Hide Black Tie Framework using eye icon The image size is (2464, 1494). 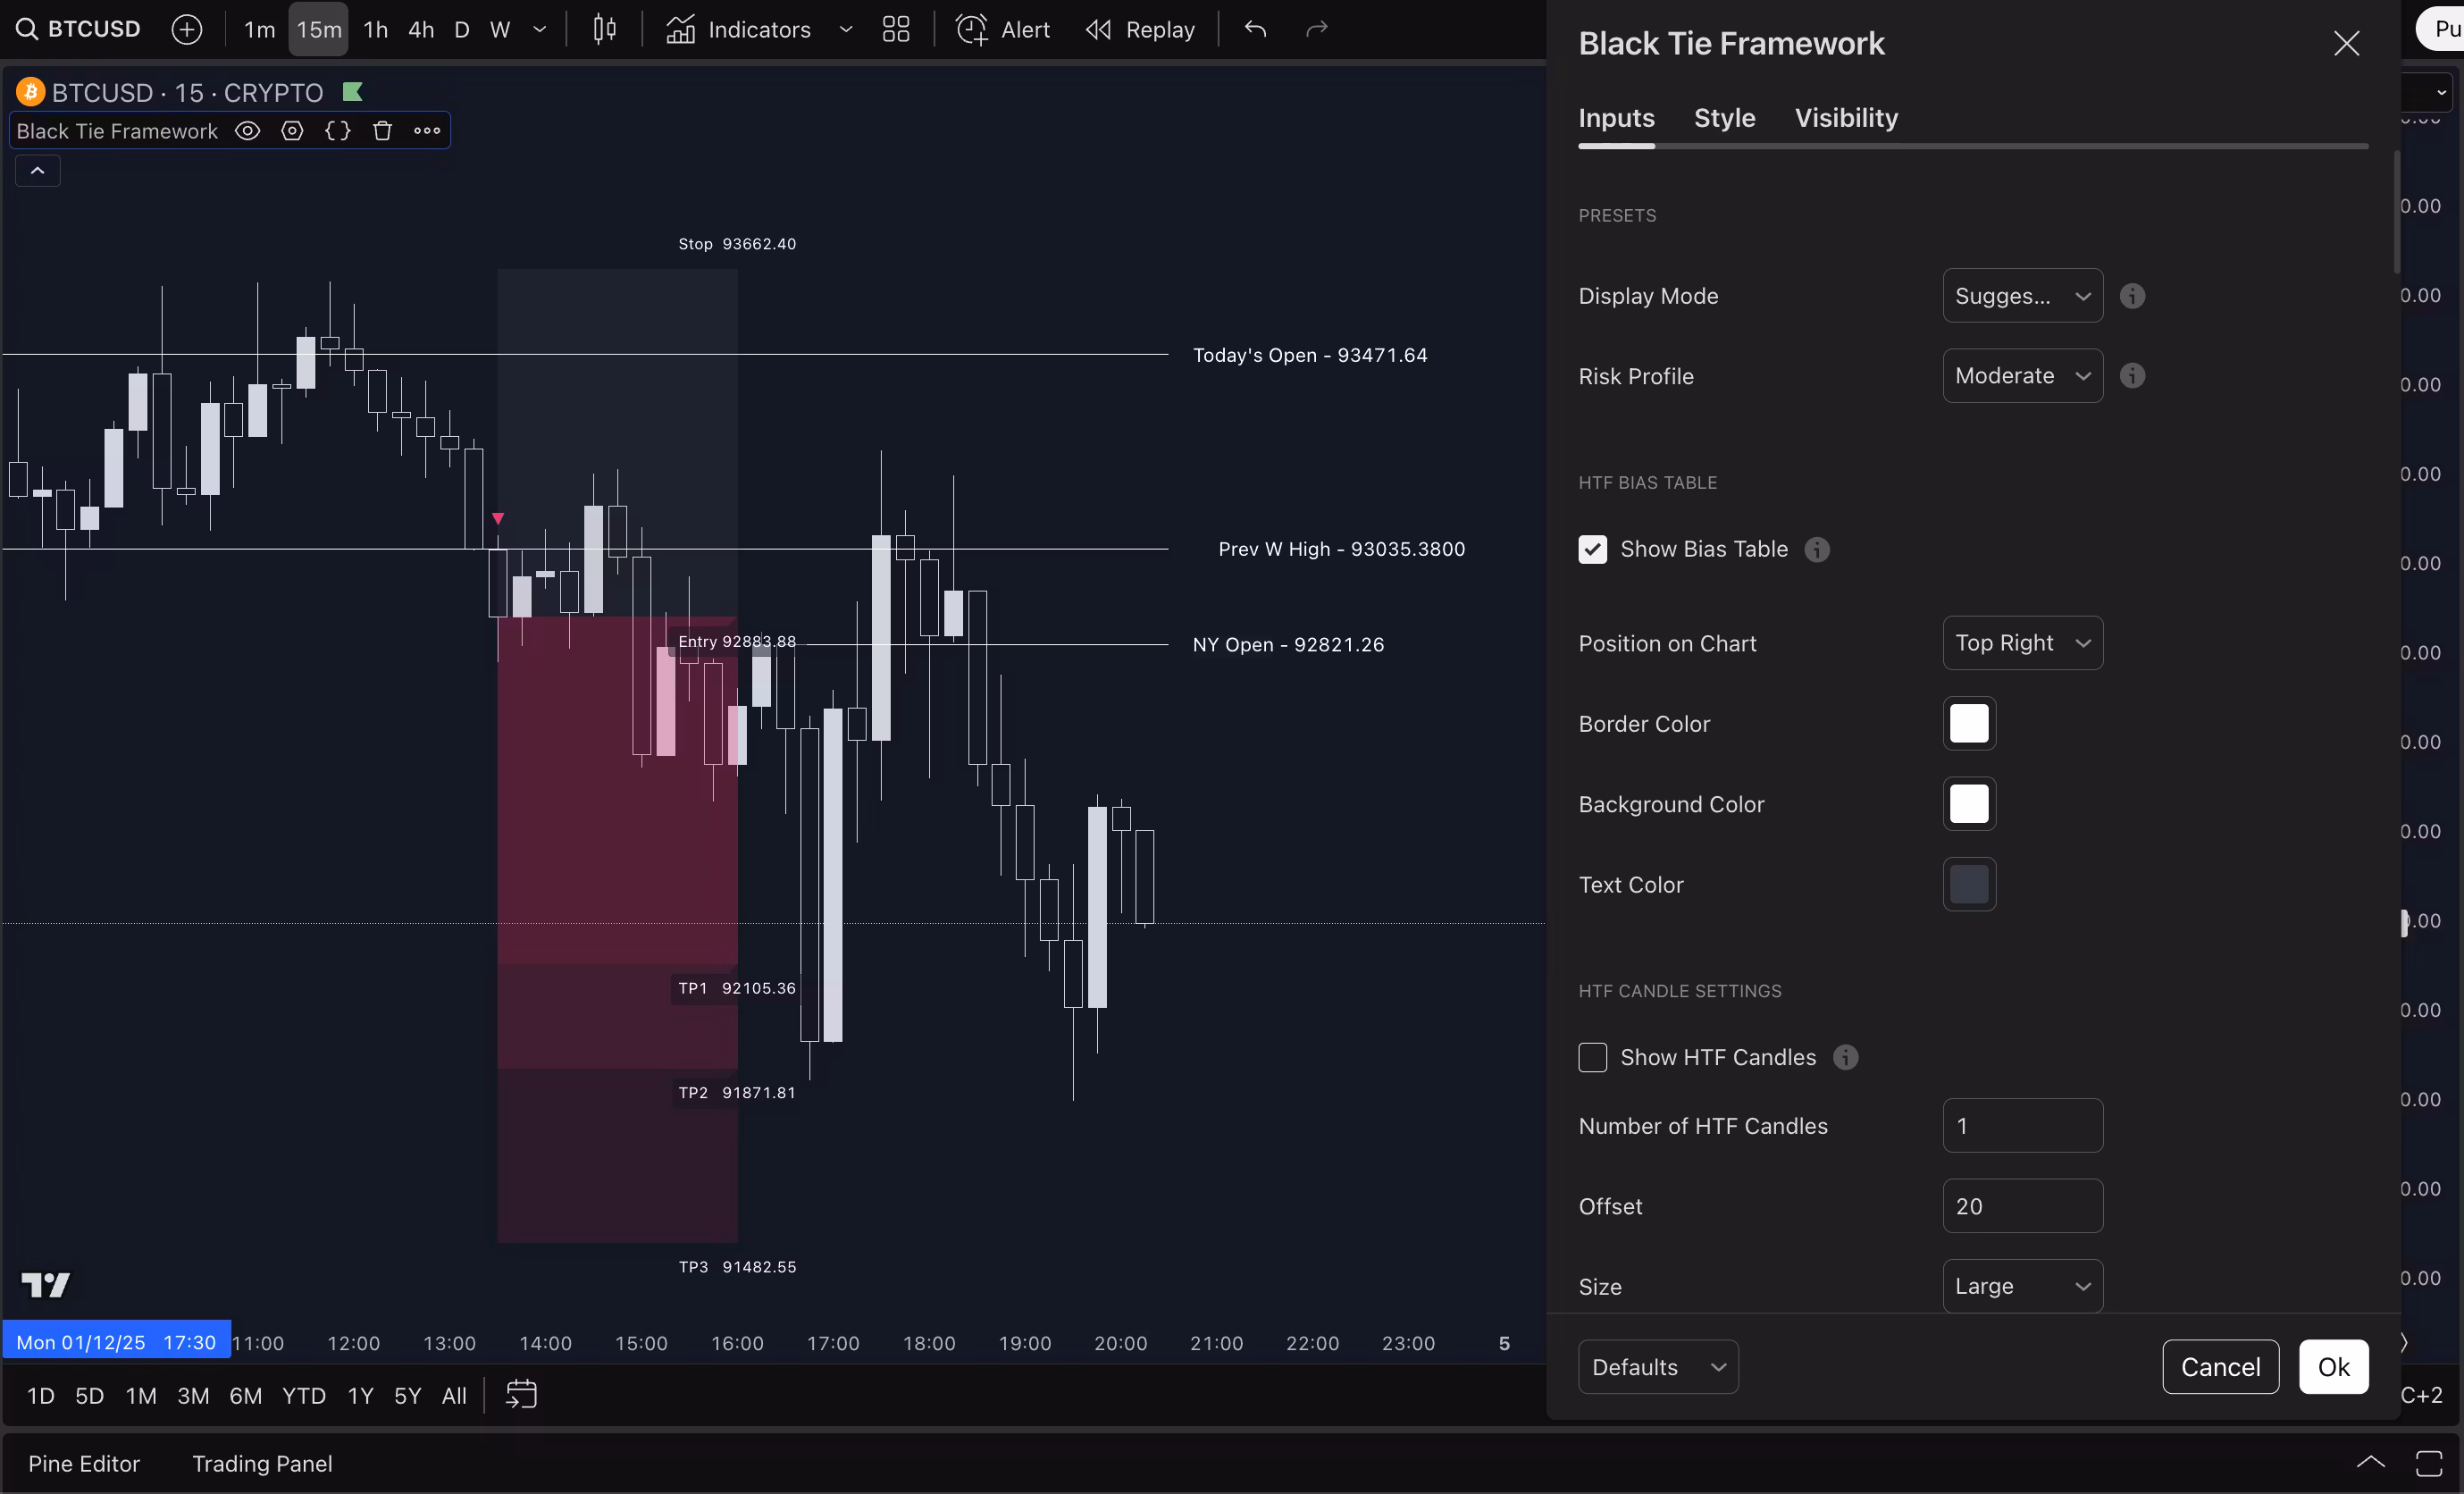pos(247,131)
